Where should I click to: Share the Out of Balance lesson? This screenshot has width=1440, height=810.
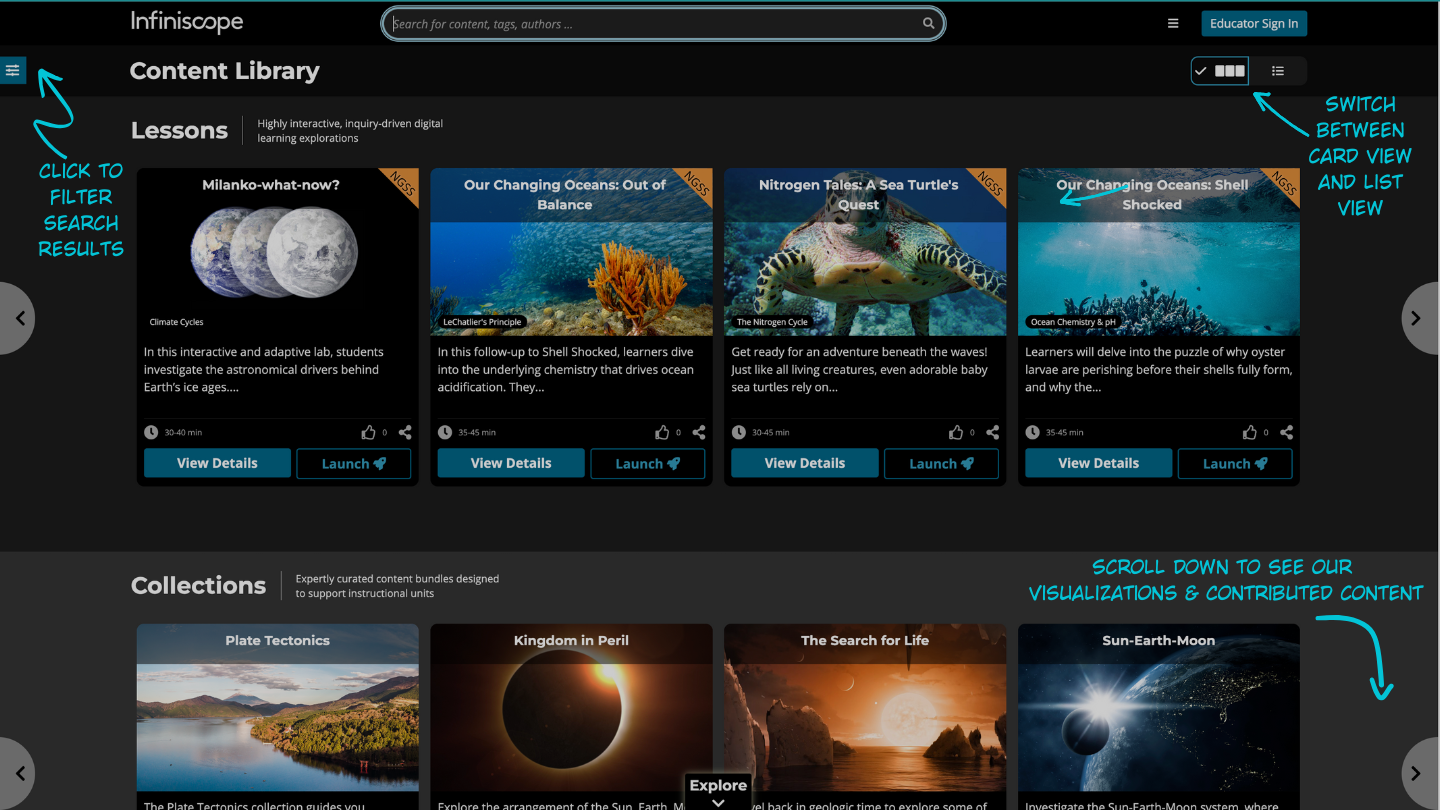click(699, 433)
